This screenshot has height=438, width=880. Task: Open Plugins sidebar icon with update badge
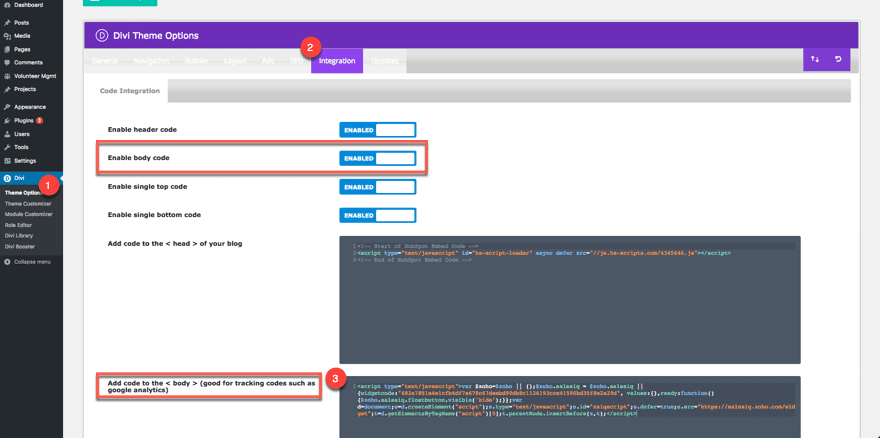coord(7,120)
